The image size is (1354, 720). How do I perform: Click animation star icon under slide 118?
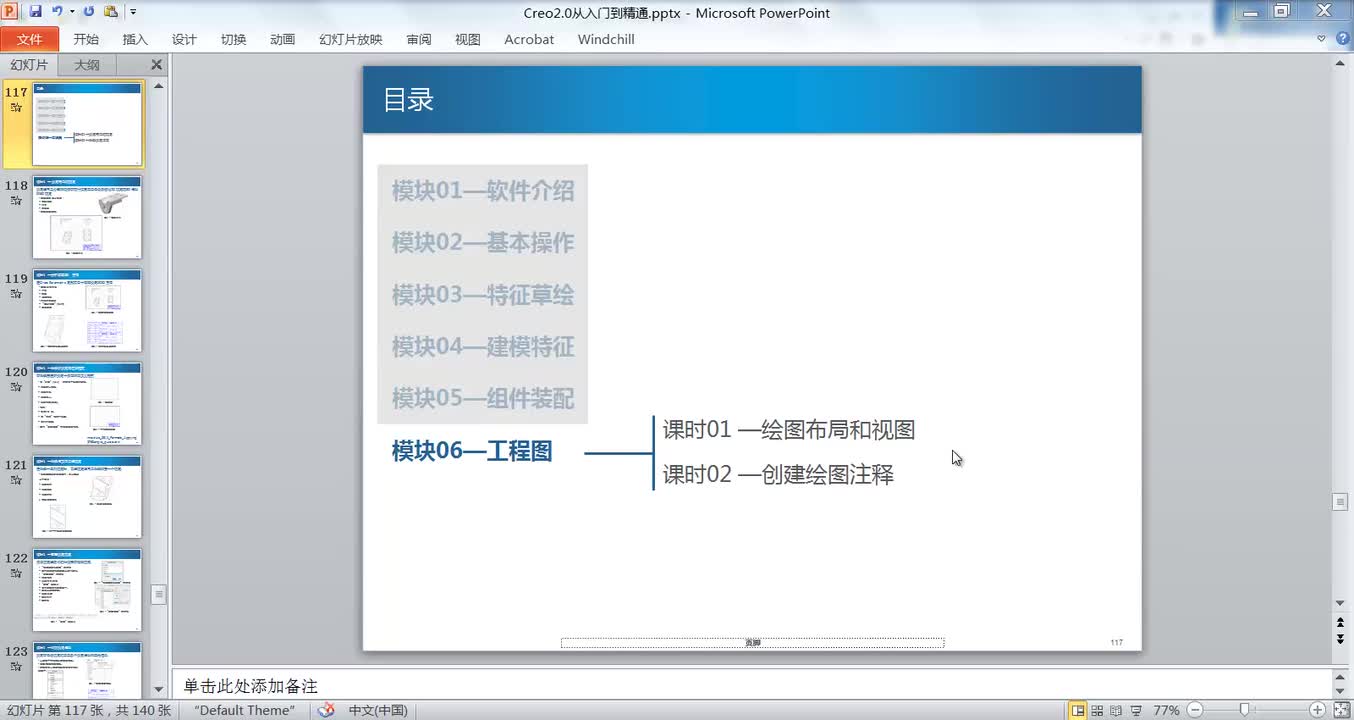pyautogui.click(x=16, y=201)
